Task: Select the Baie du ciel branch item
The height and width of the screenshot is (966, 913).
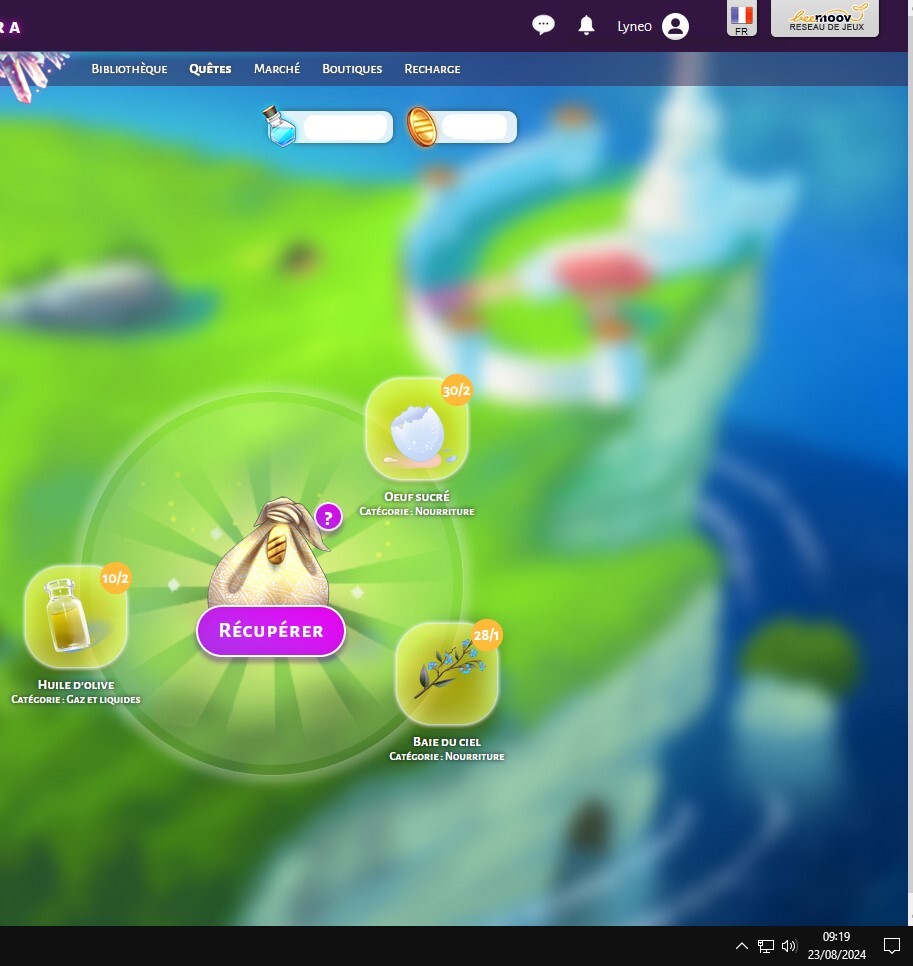Action: 447,673
